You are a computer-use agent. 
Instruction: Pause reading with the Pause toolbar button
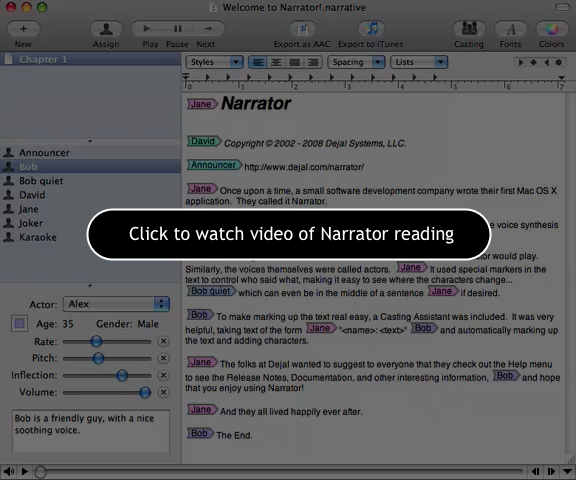point(178,29)
